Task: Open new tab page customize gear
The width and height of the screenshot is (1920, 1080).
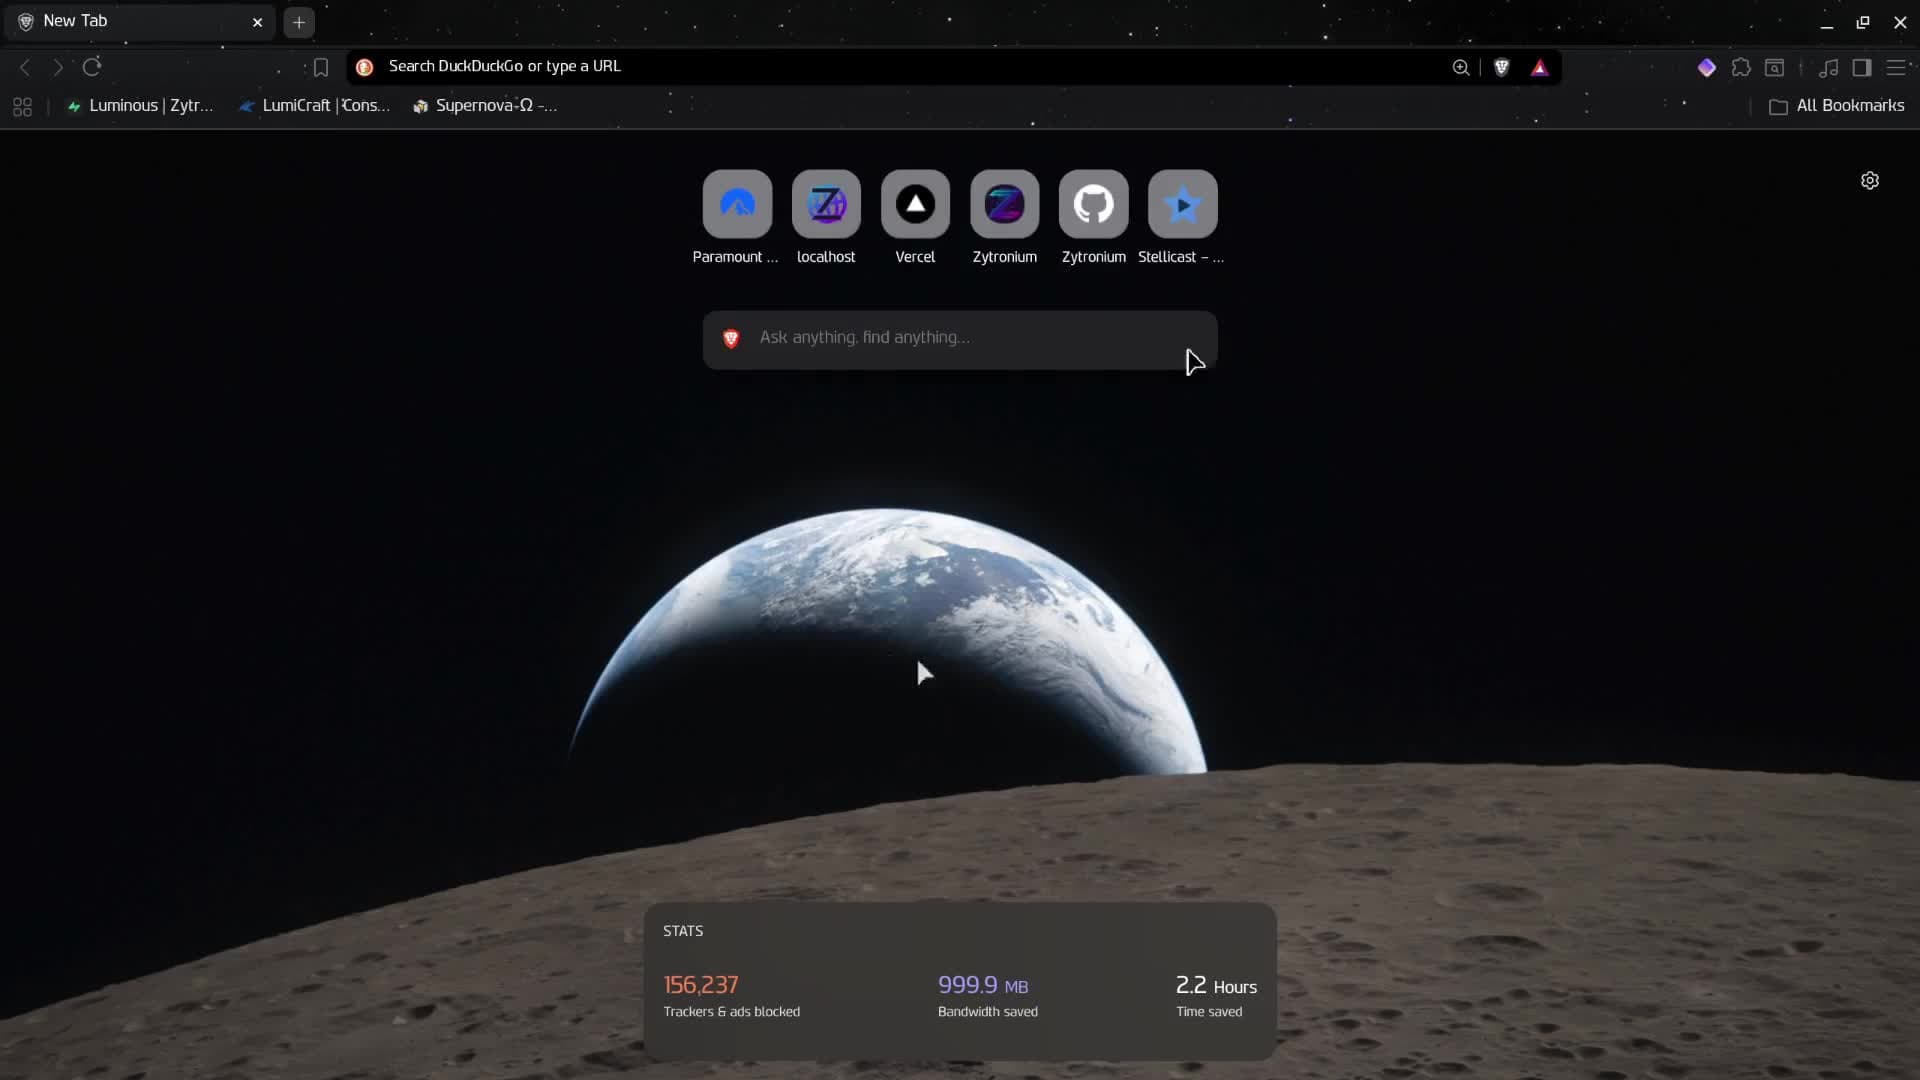Action: pos(1869,181)
